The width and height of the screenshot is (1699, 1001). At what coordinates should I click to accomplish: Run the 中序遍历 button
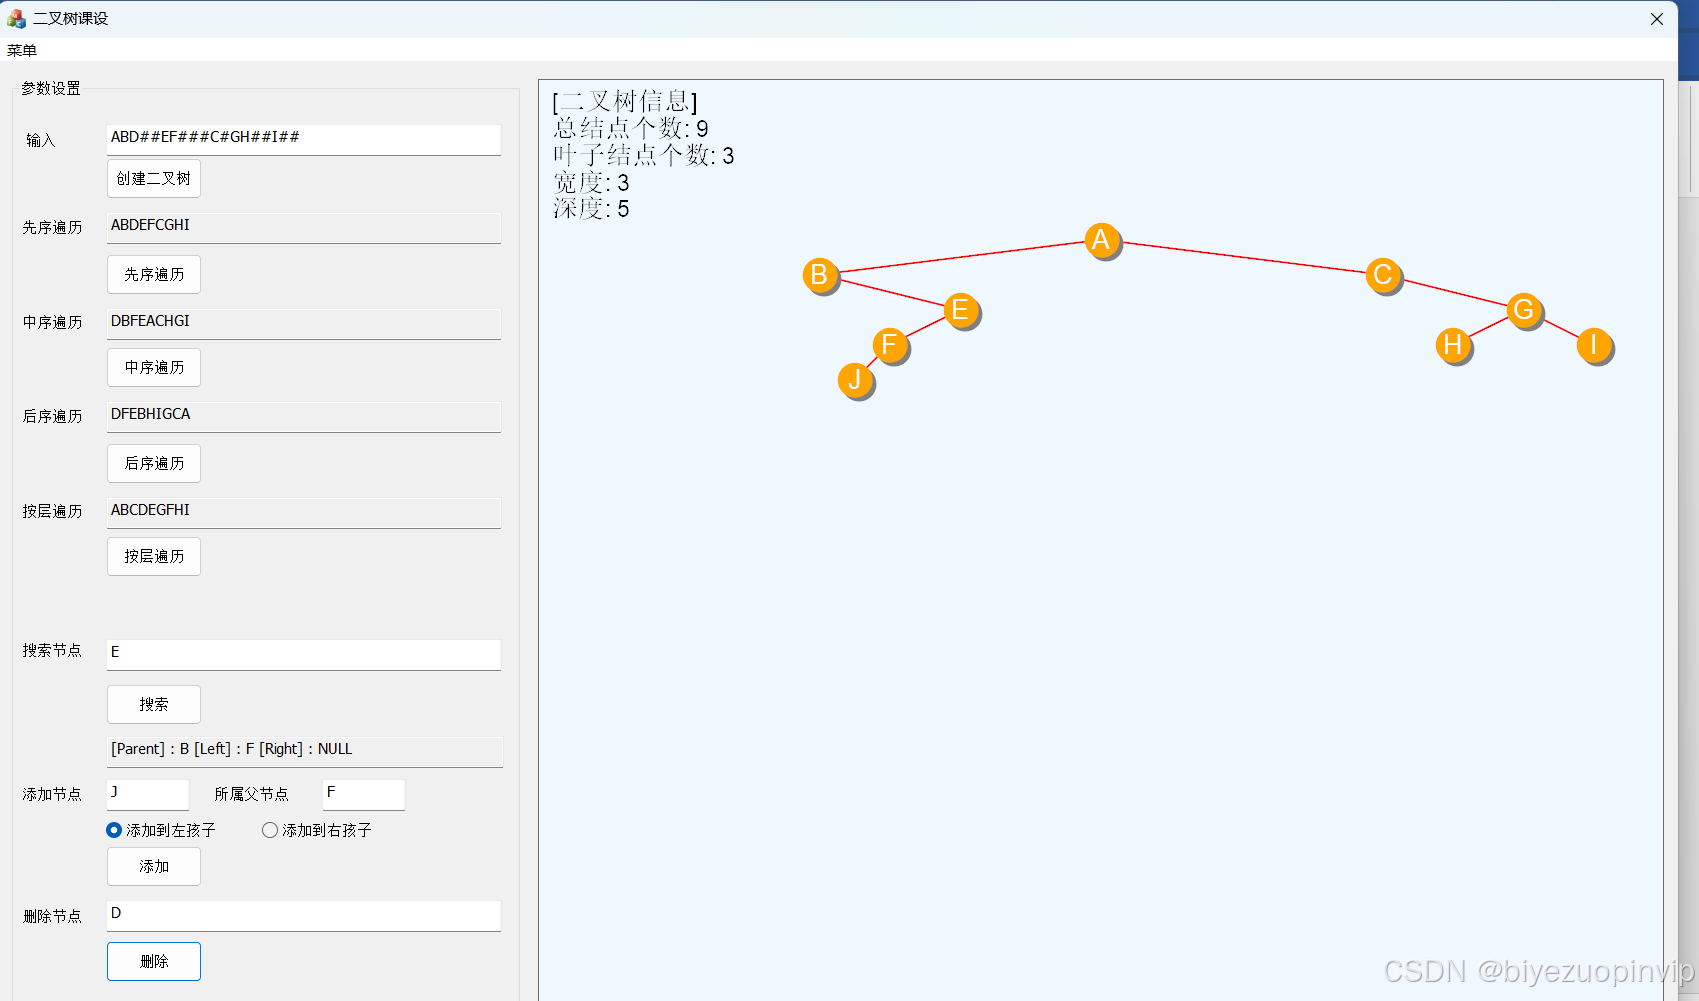[154, 368]
